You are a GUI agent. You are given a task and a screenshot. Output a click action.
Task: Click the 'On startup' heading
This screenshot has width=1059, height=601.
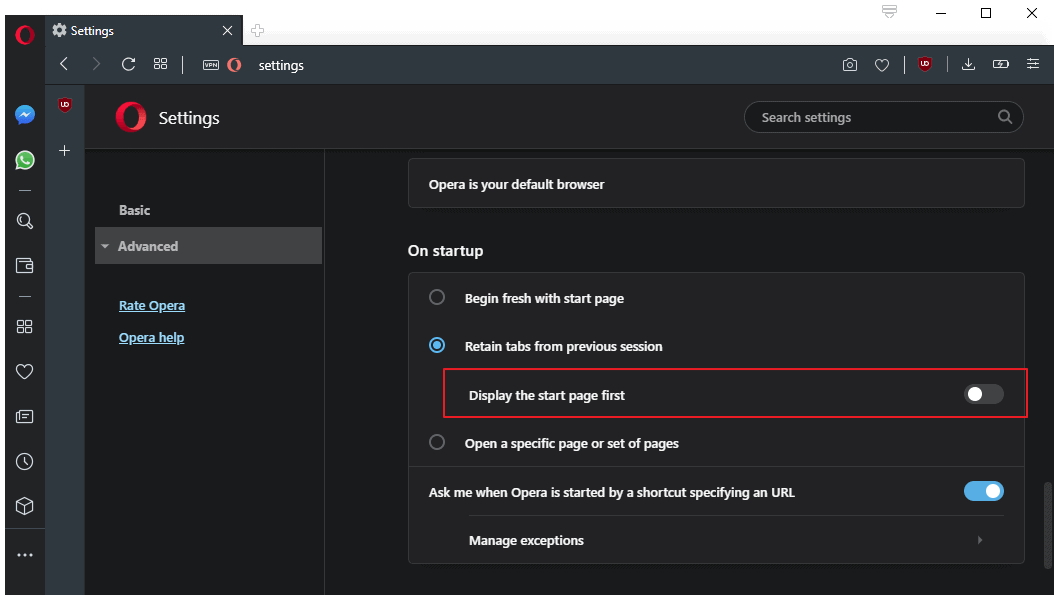[x=445, y=251]
